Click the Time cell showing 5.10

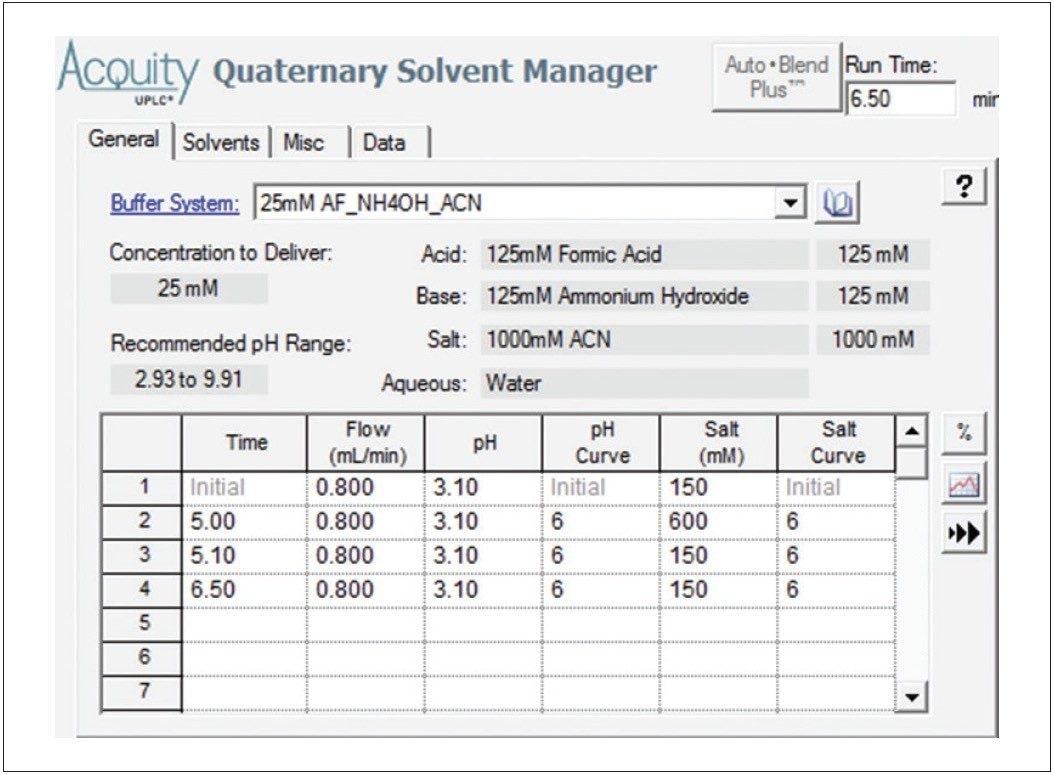pyautogui.click(x=245, y=556)
